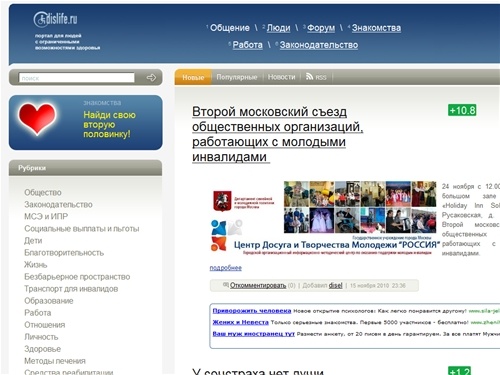Select Образование category

click(49, 301)
